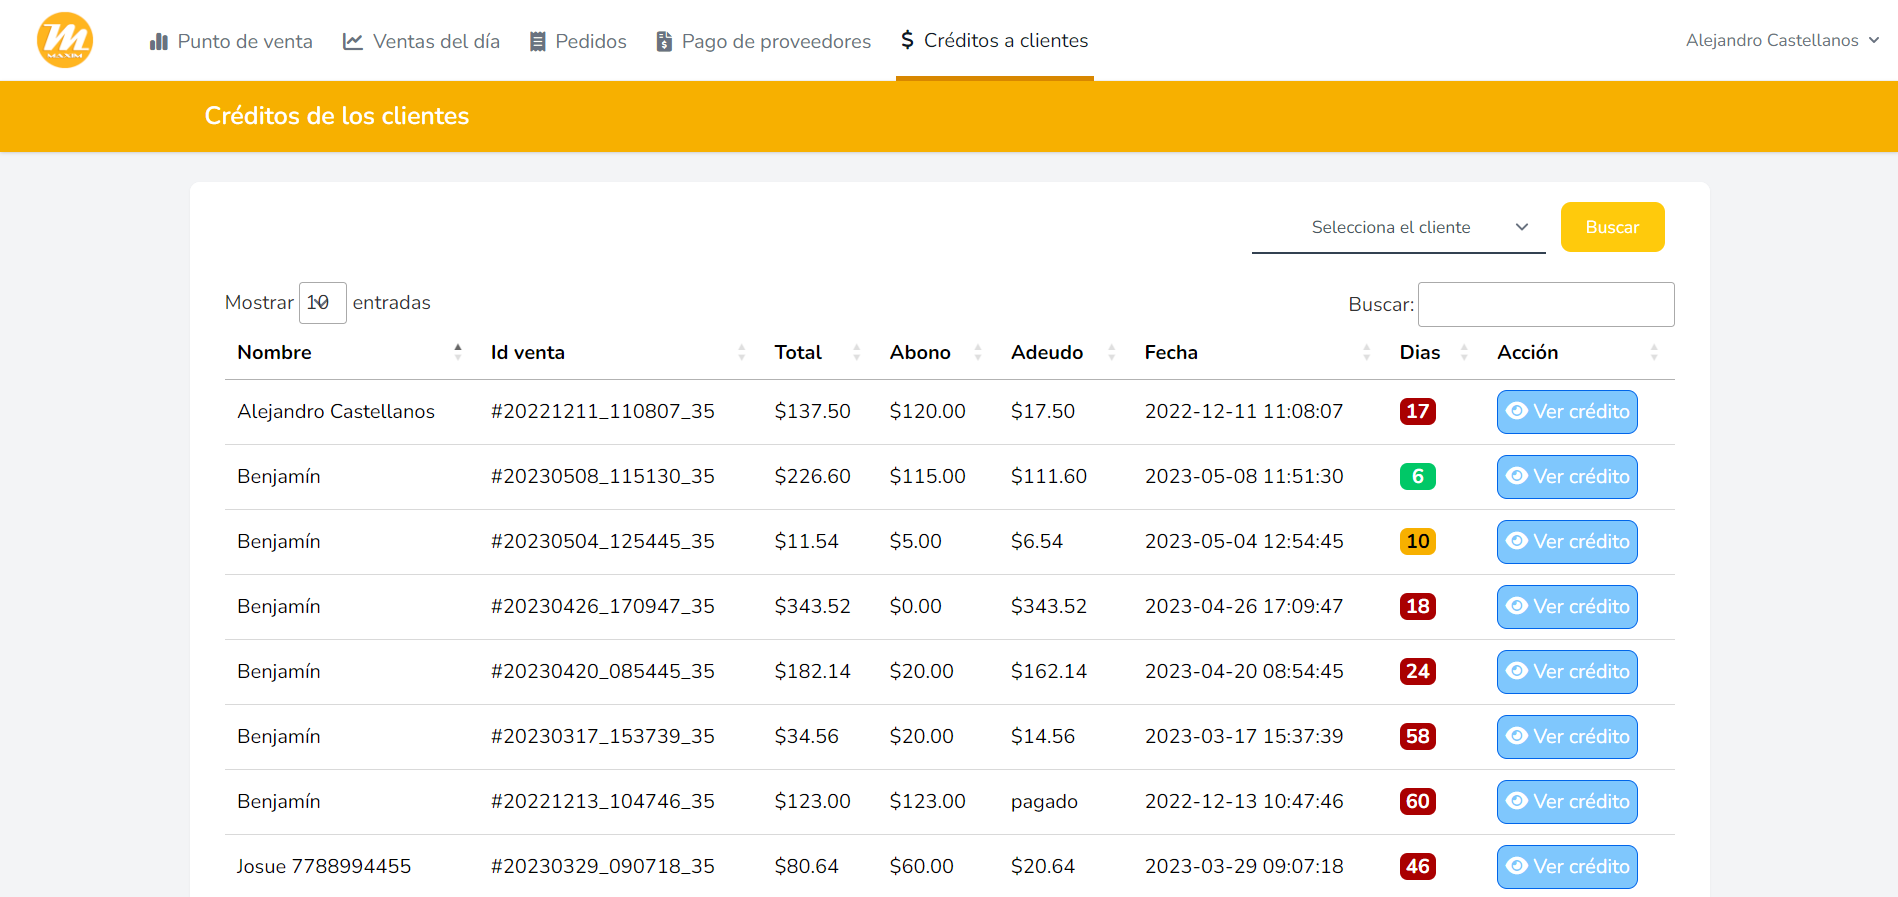1898x897 pixels.
Task: Click the yellow Buscar button
Action: pos(1612,227)
